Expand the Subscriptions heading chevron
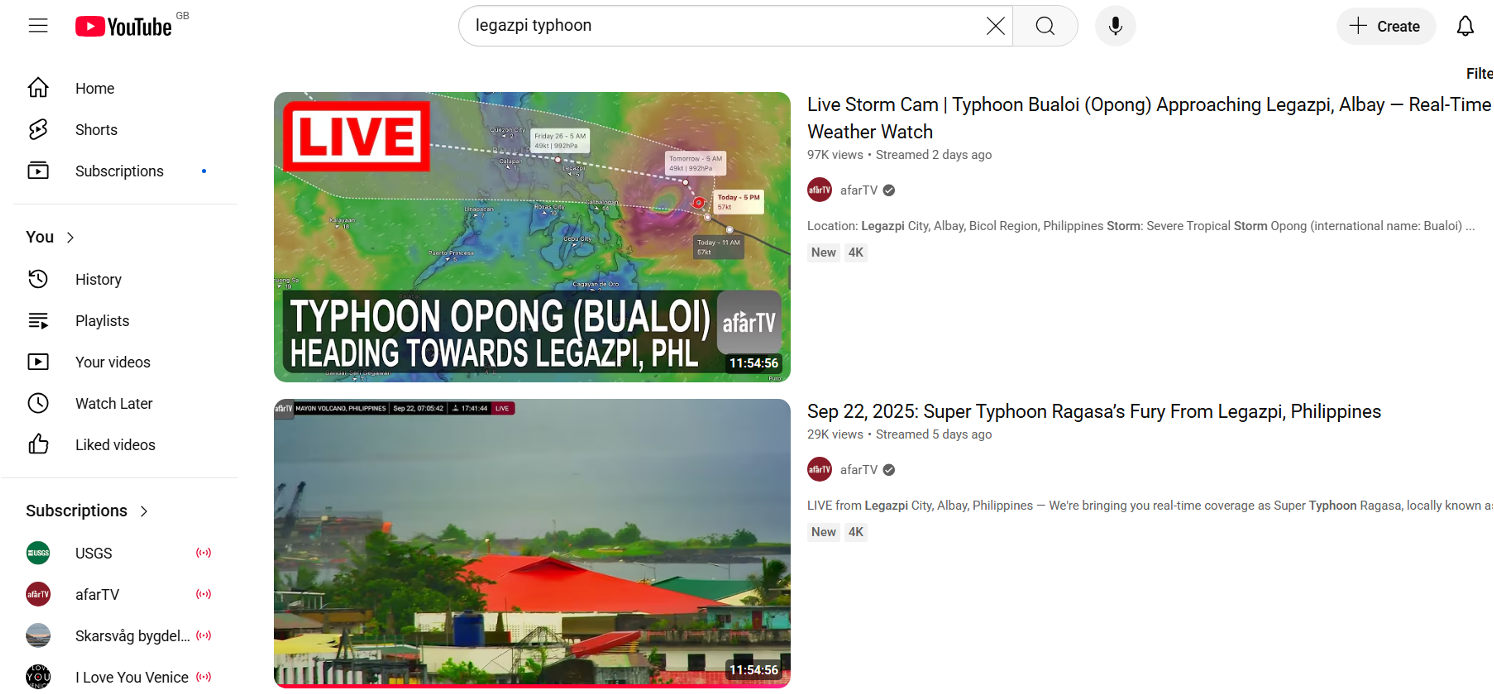This screenshot has height=694, width=1494. click(144, 511)
